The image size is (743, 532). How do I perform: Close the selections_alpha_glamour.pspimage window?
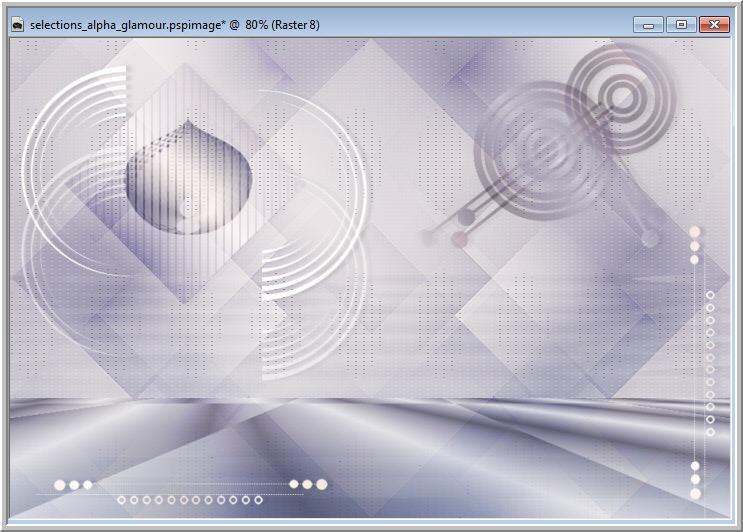click(715, 25)
